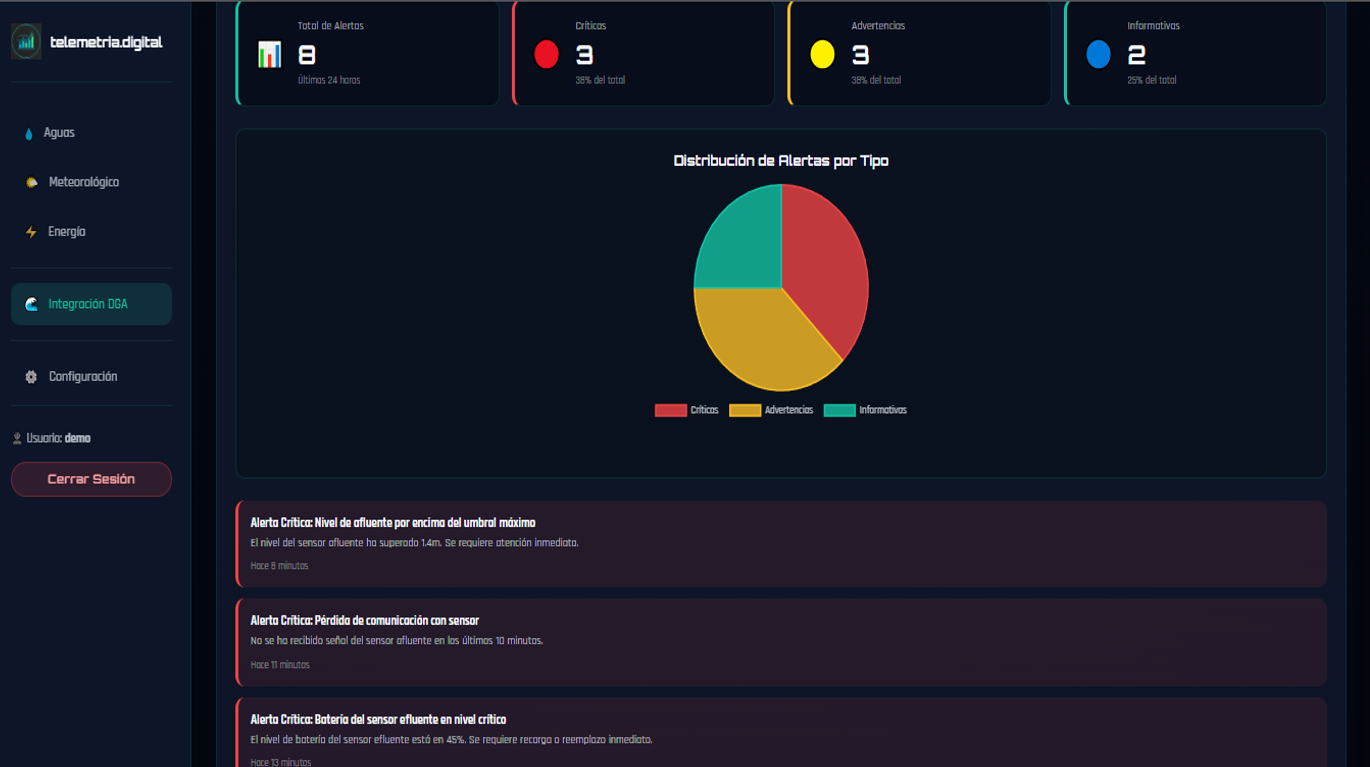Click the blue circle icon on Informativas card

pos(1098,55)
